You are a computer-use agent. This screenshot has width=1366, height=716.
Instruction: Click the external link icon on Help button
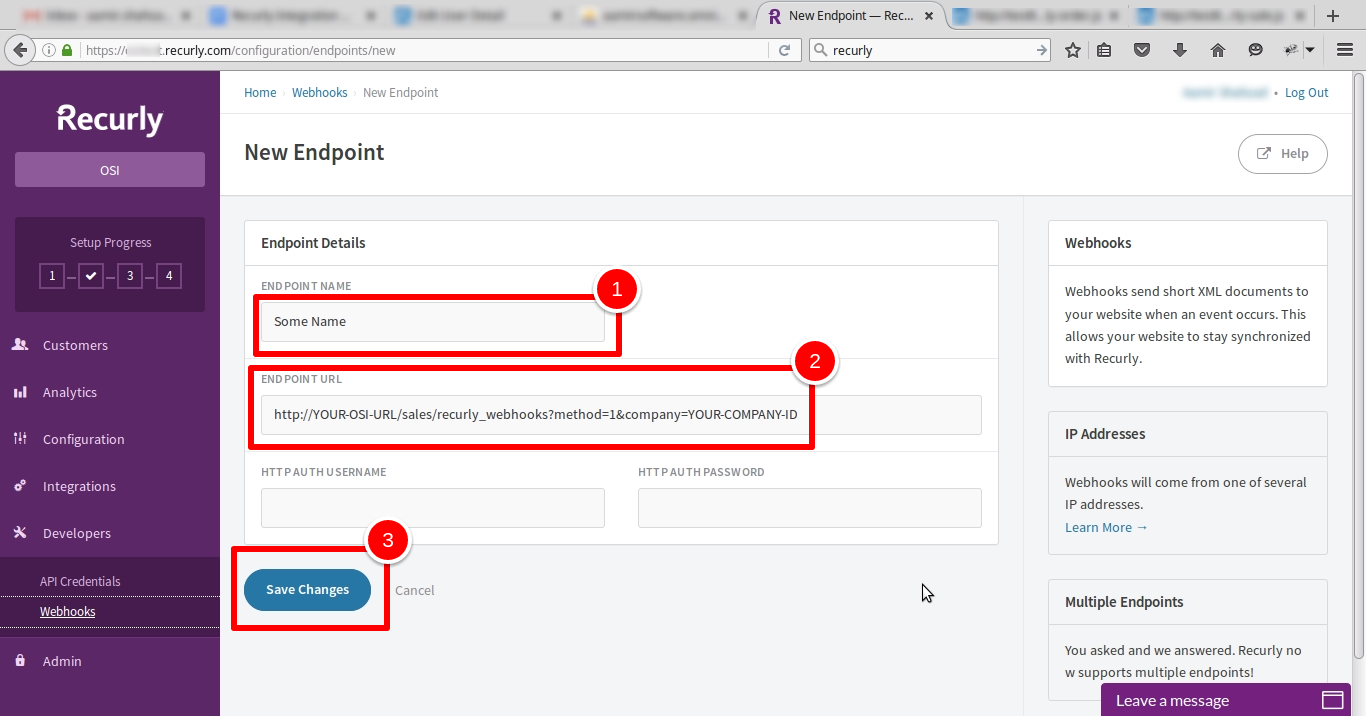point(1264,154)
